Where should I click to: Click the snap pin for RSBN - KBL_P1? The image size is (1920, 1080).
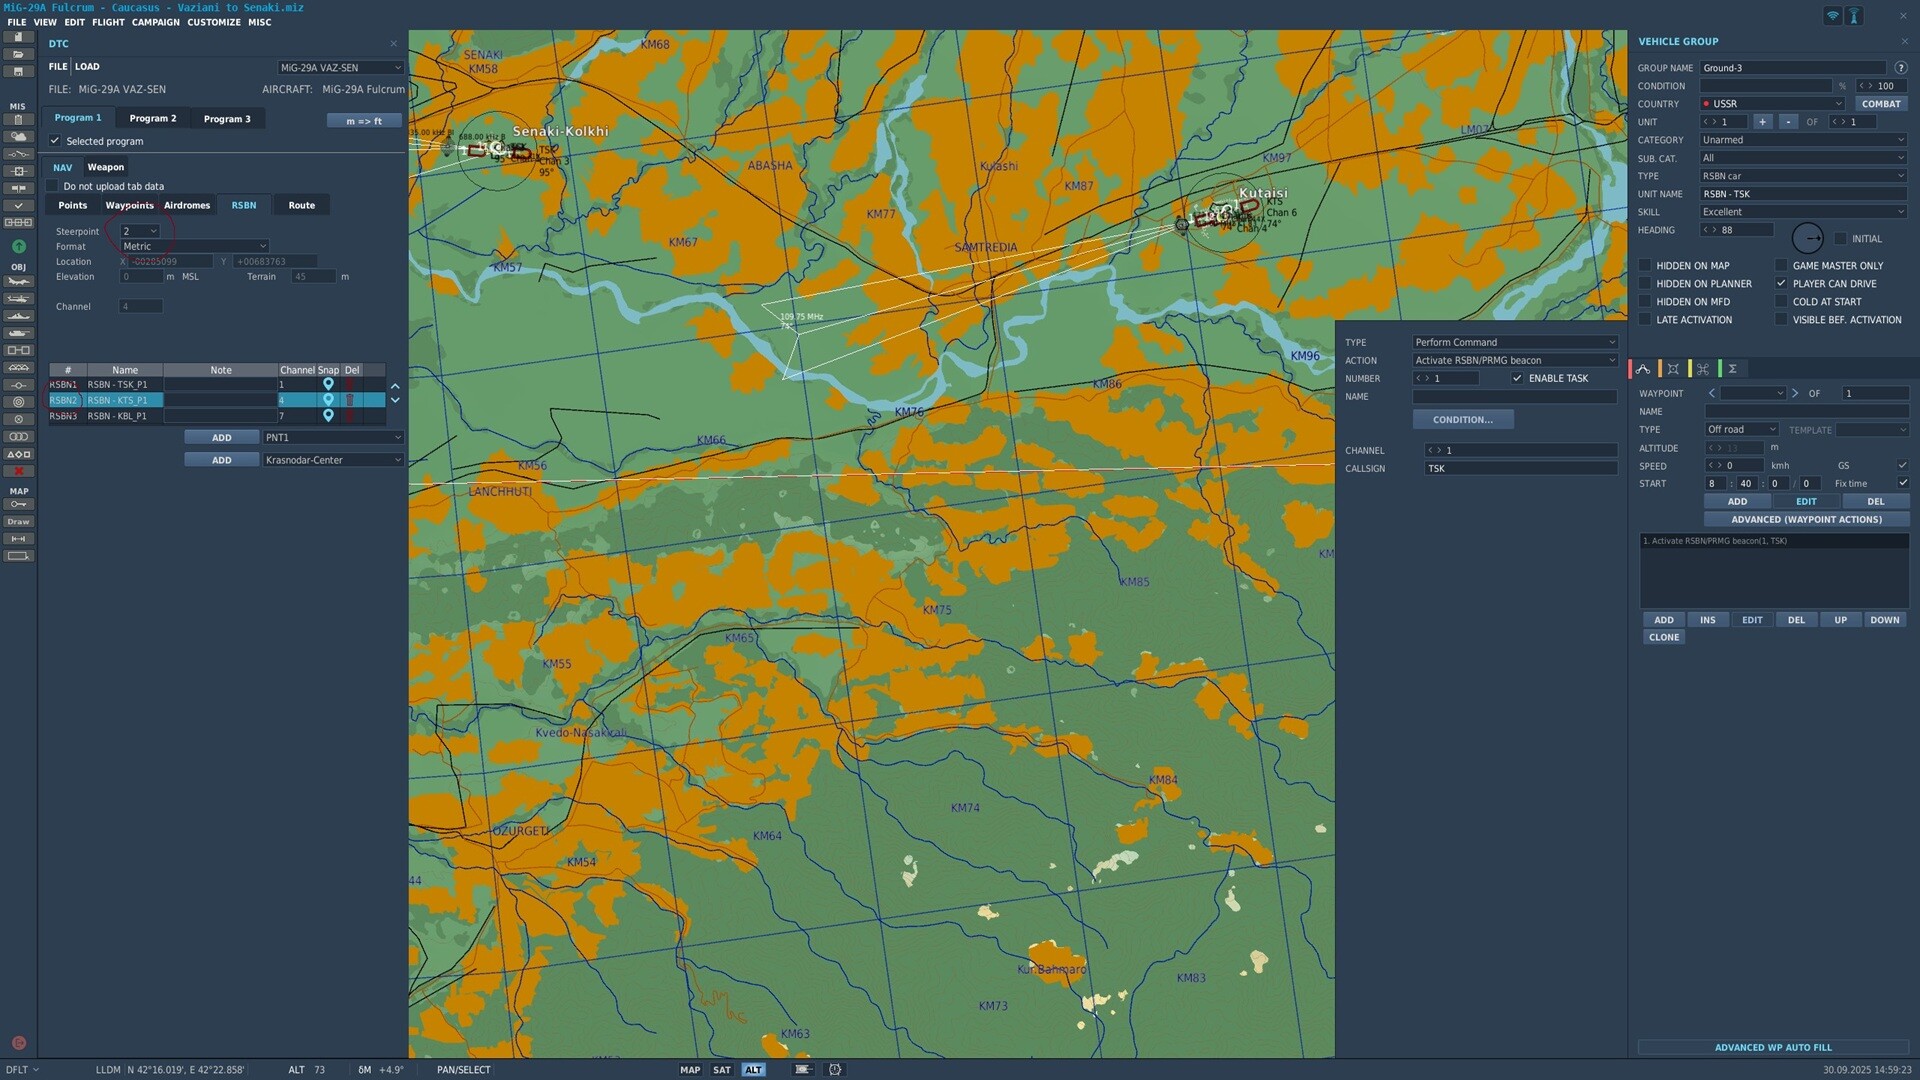tap(328, 416)
